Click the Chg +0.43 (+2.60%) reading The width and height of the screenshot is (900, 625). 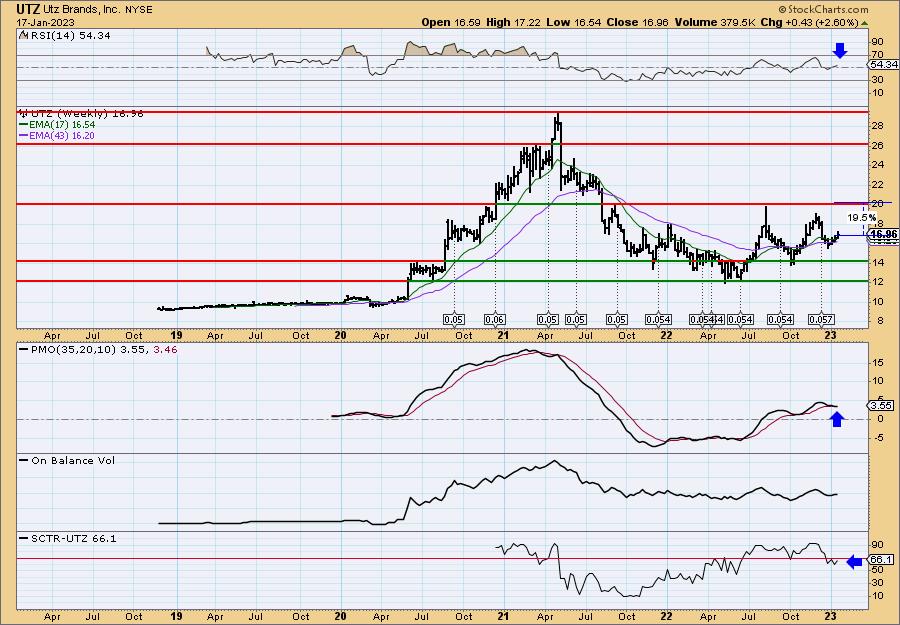pyautogui.click(x=809, y=22)
